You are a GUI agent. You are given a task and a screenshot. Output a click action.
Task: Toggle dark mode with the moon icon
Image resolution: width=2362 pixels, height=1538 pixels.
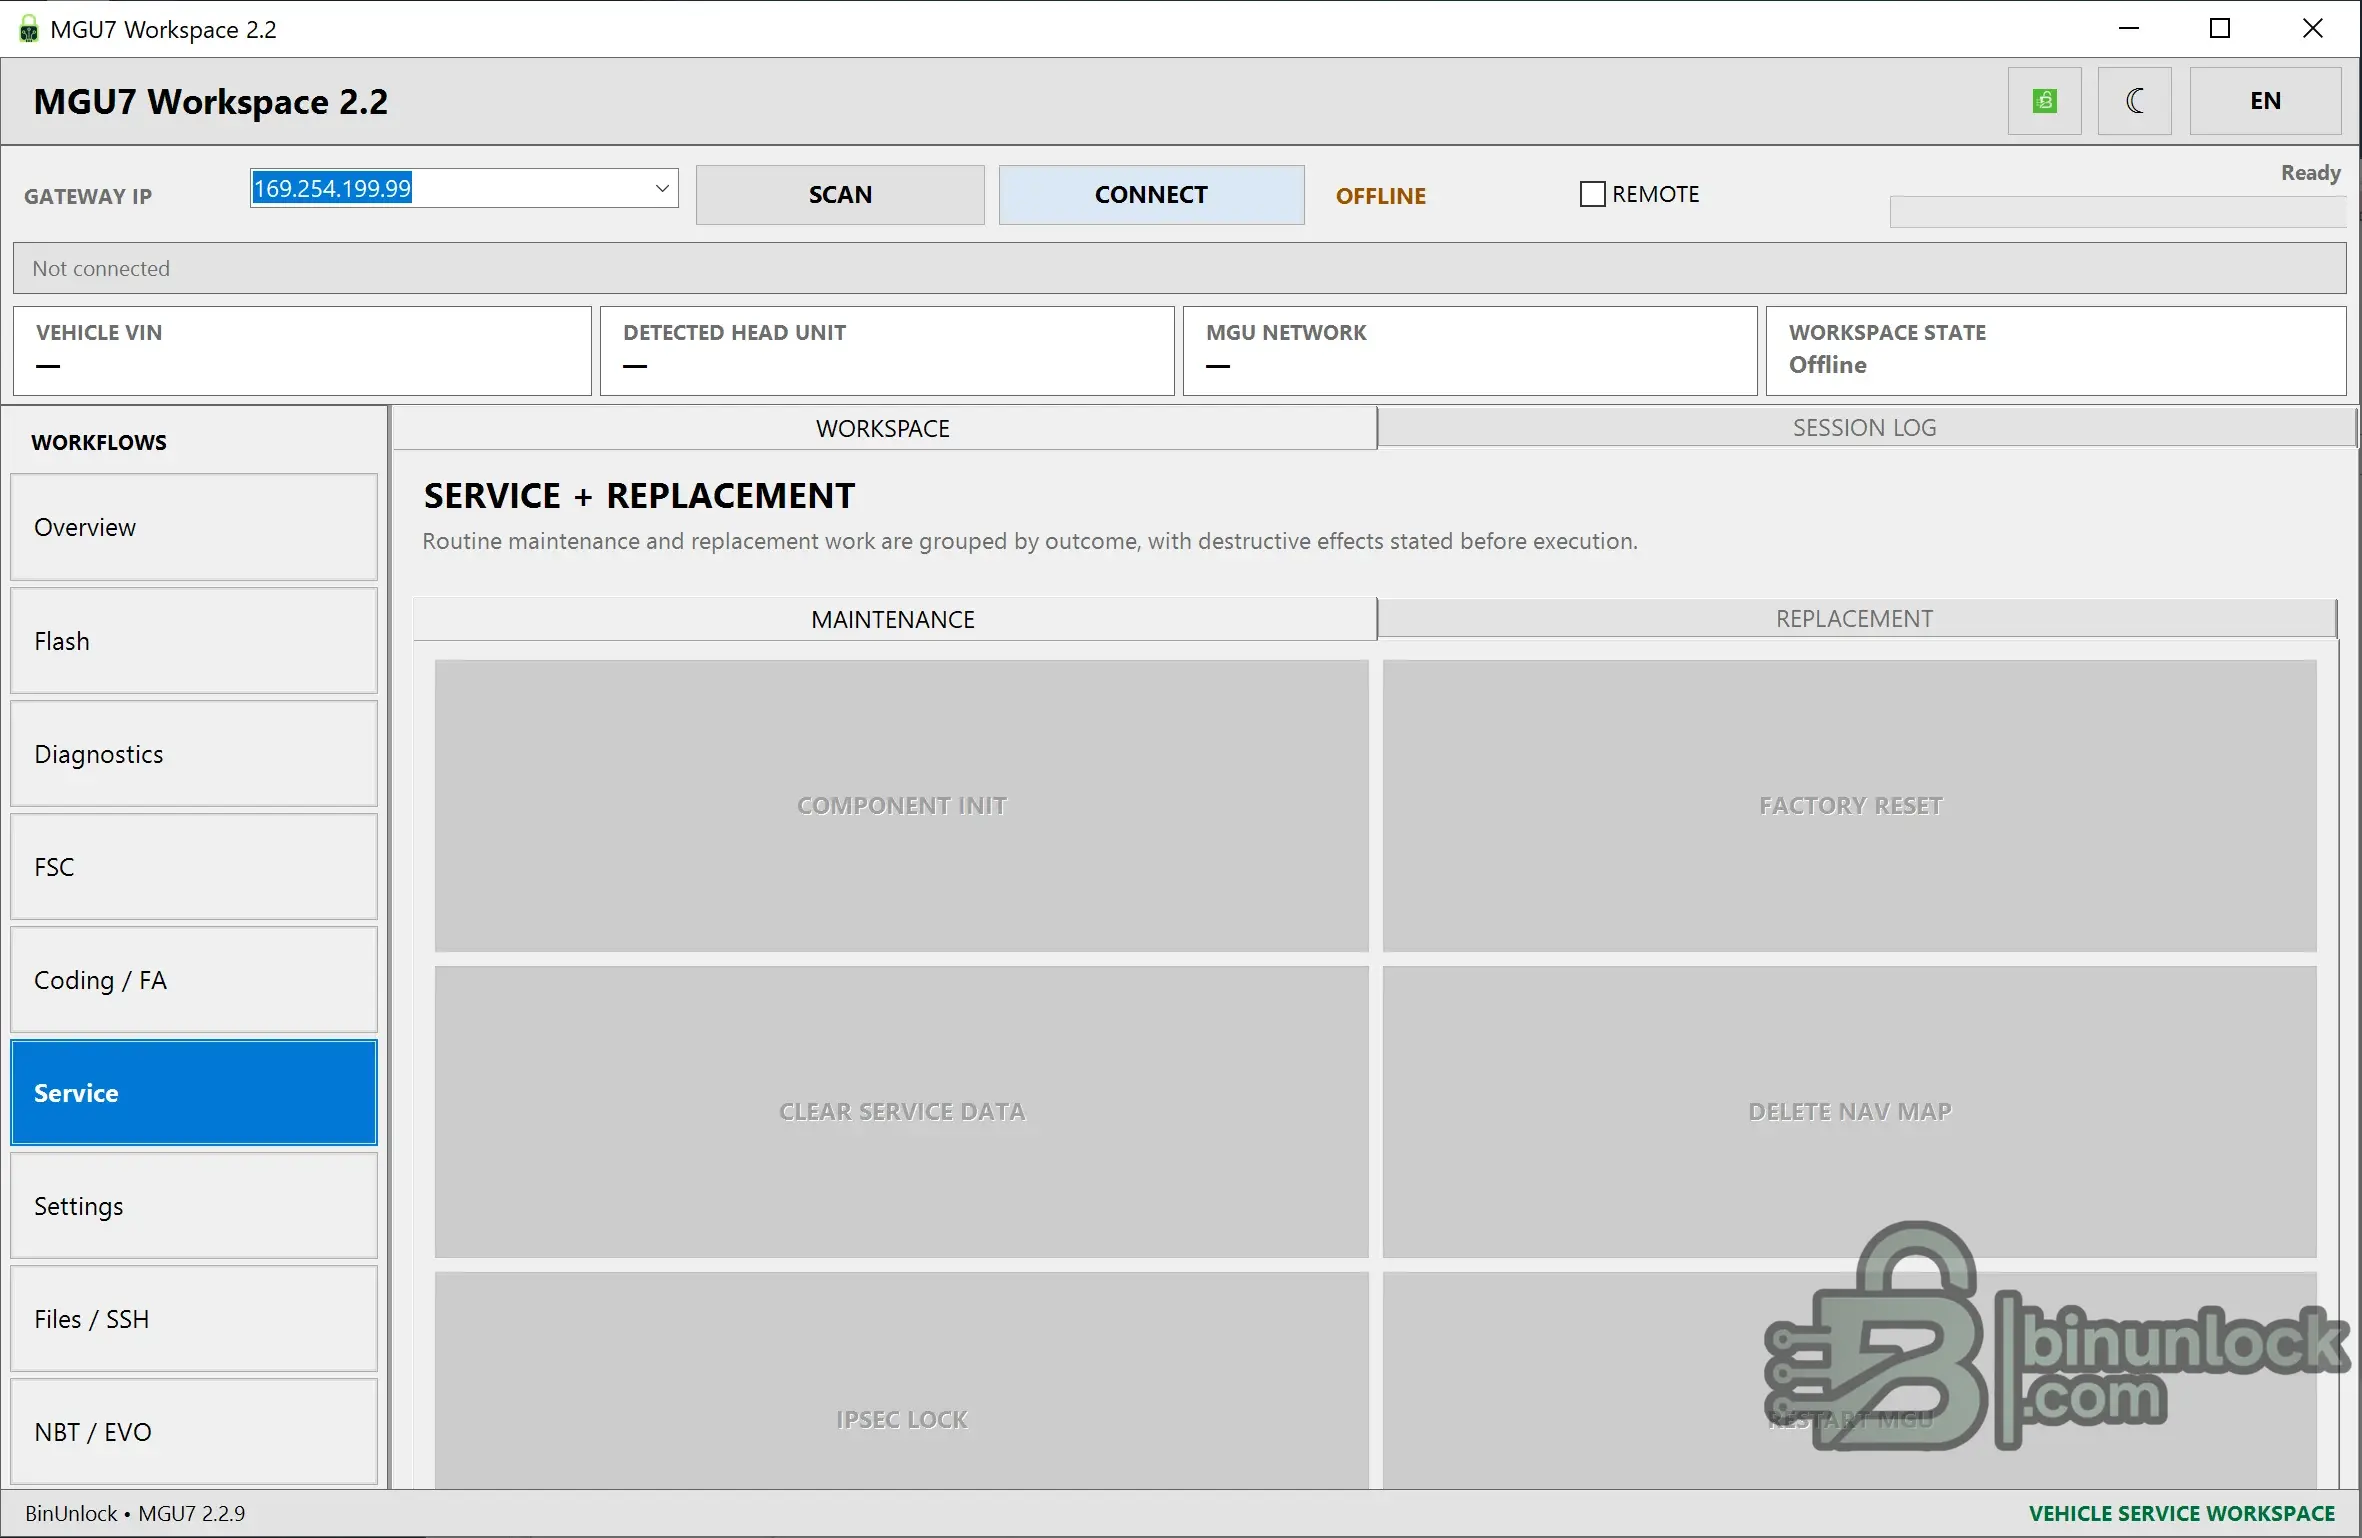2134,101
